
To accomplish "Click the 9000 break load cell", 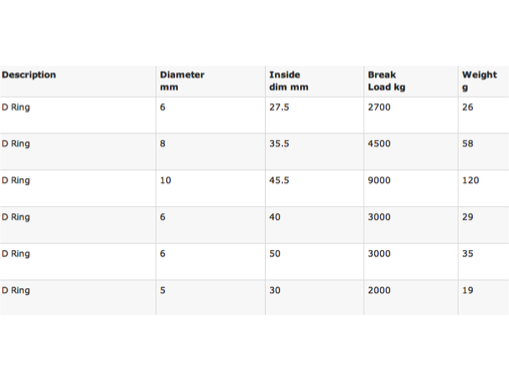I will (x=379, y=180).
